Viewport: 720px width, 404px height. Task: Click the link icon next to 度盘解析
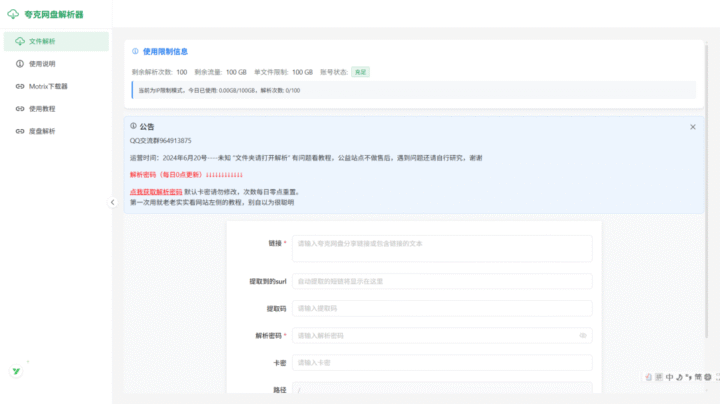tap(20, 131)
